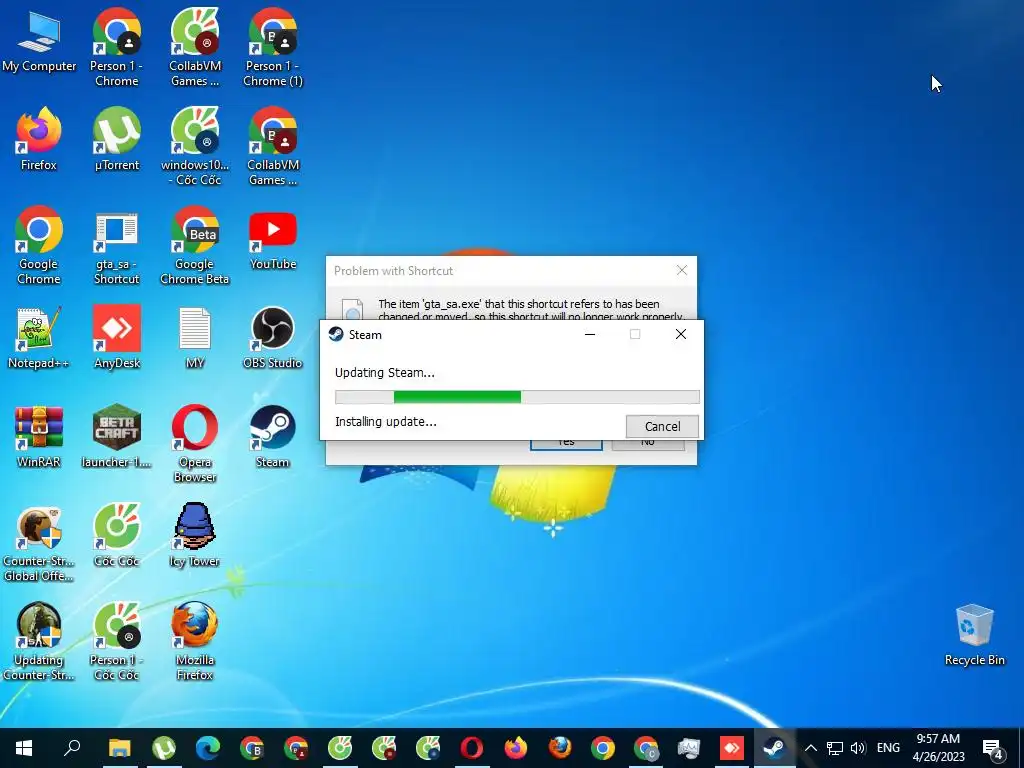Change input language from ENG

point(888,748)
